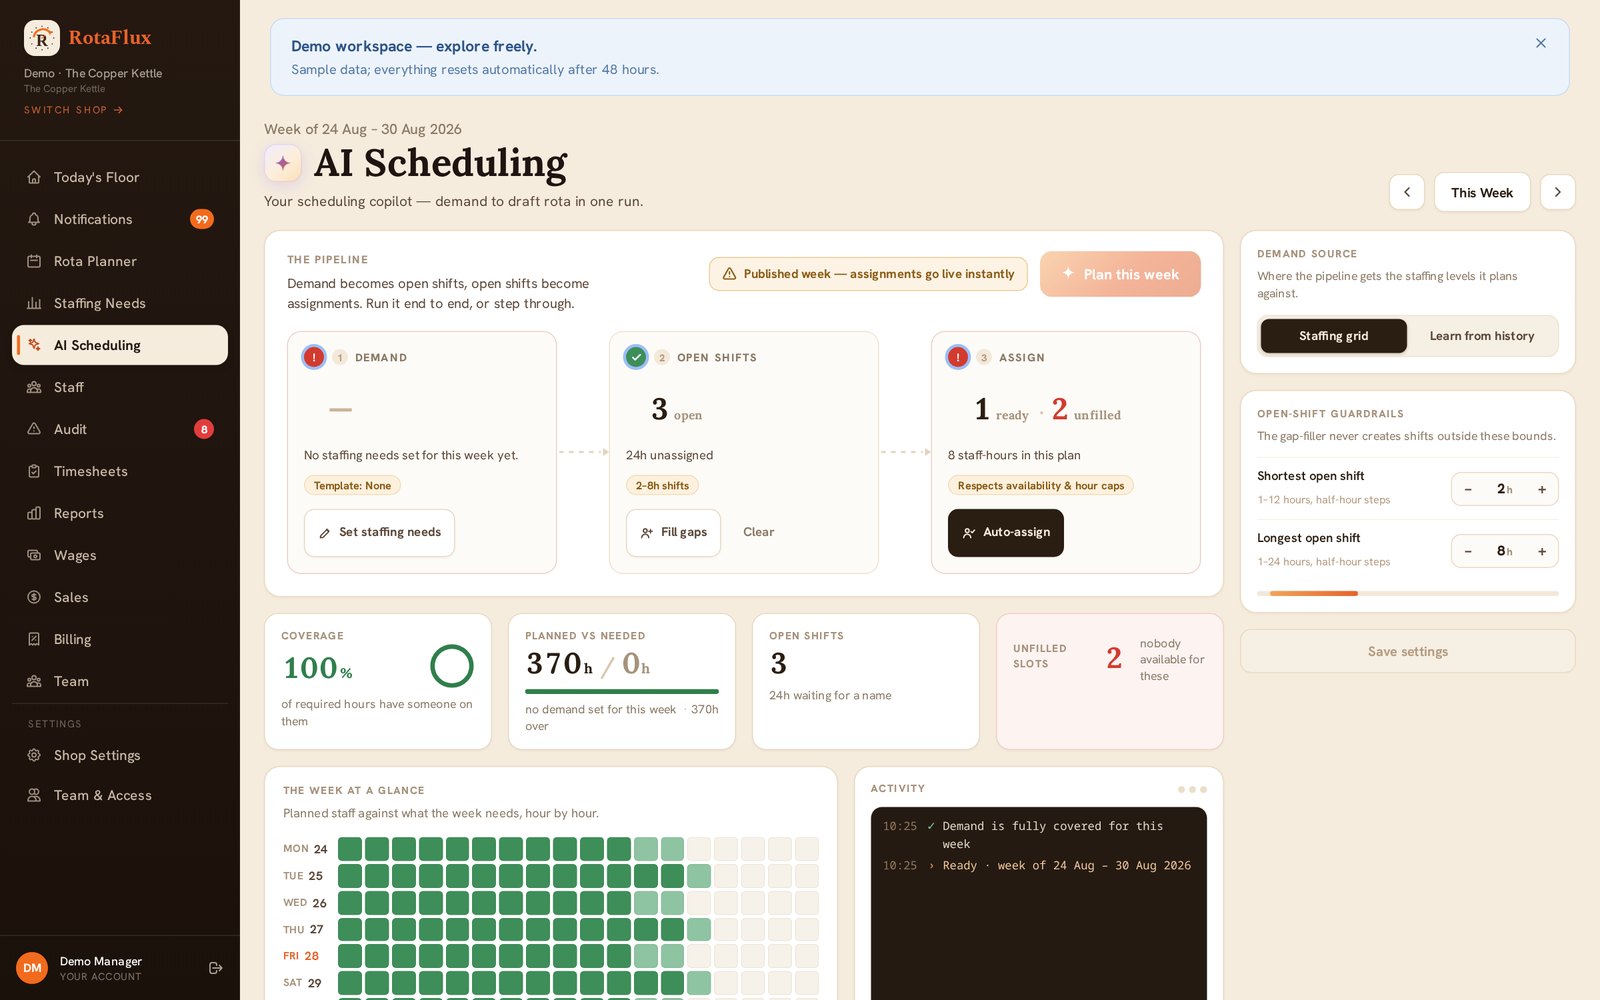Click the Fill gaps button
1600x1000 pixels.
[673, 533]
